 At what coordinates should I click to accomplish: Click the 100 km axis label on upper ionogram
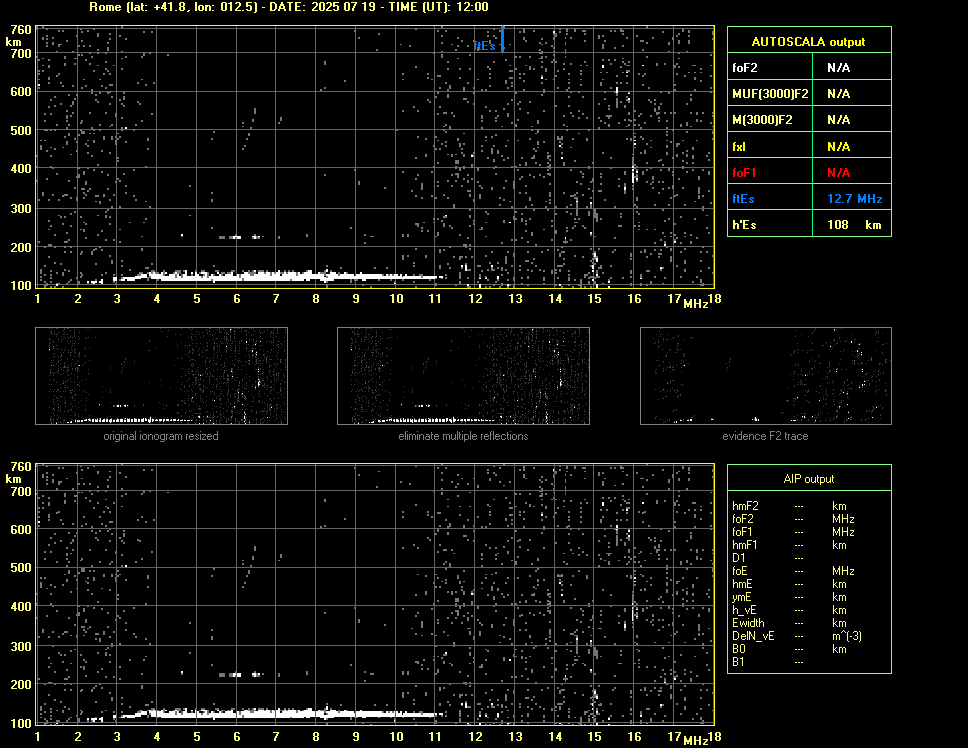(x=21, y=285)
